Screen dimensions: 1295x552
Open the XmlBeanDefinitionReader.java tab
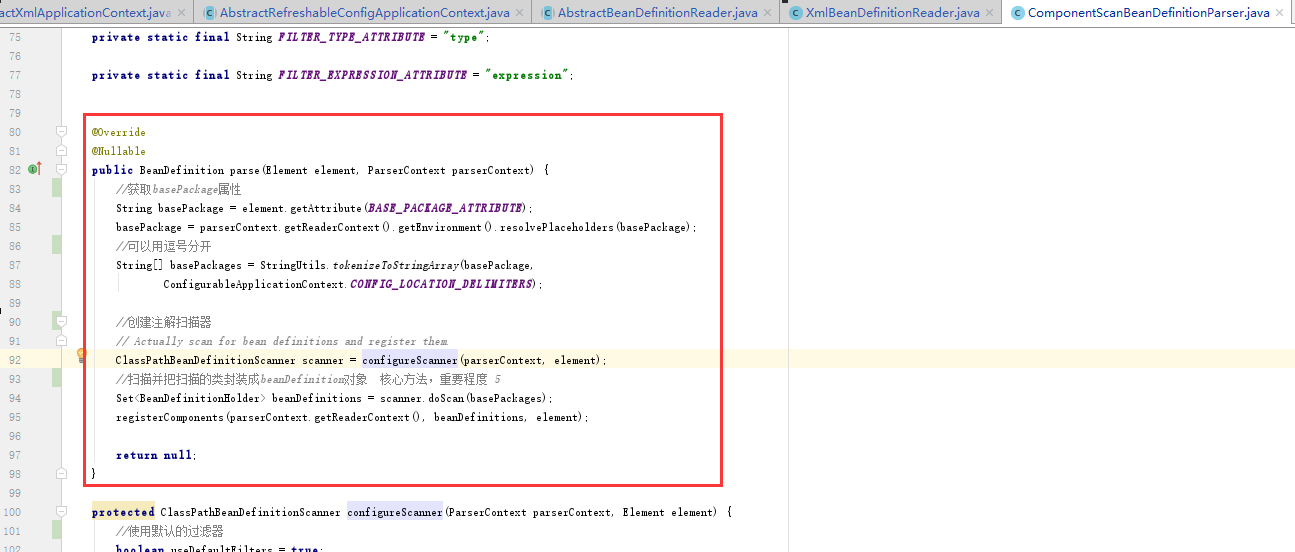892,13
